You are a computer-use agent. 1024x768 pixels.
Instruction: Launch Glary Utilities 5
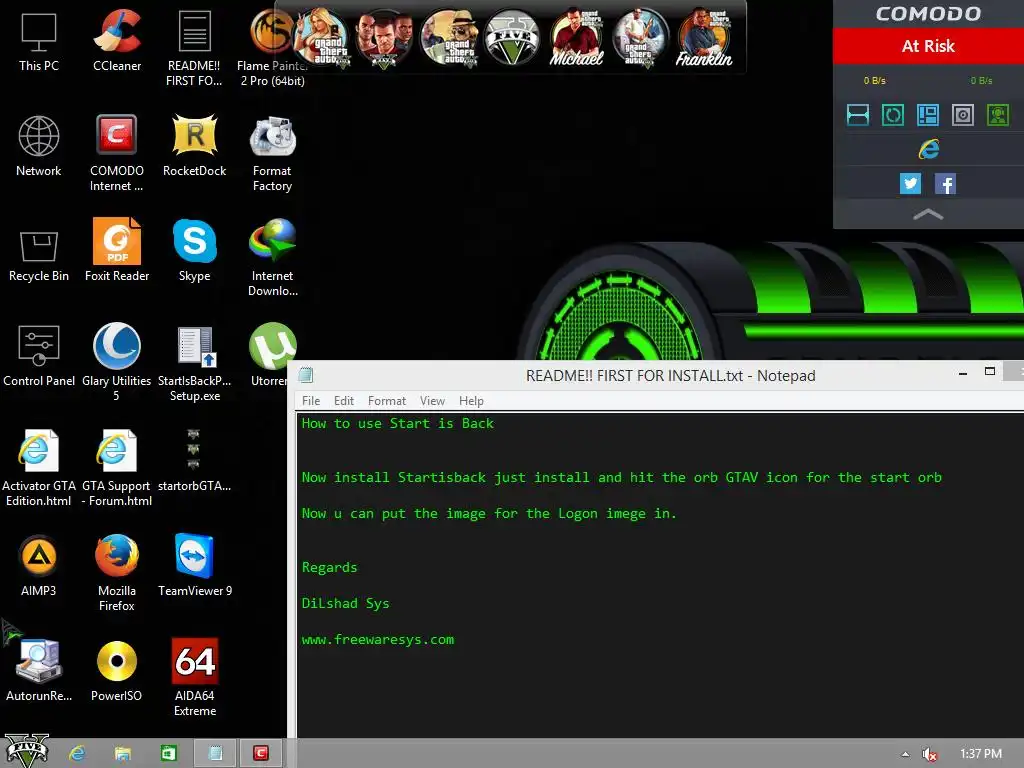pos(116,362)
